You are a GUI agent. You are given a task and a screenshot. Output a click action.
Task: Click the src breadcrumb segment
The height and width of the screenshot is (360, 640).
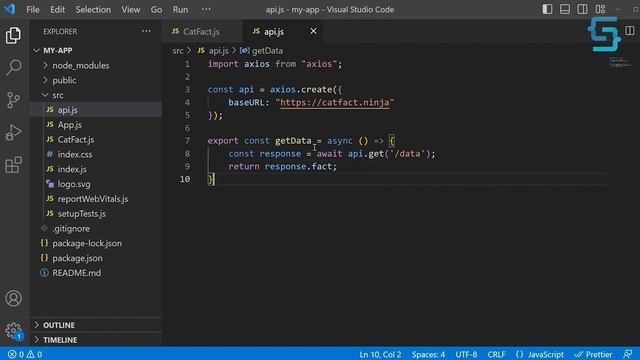(x=178, y=51)
